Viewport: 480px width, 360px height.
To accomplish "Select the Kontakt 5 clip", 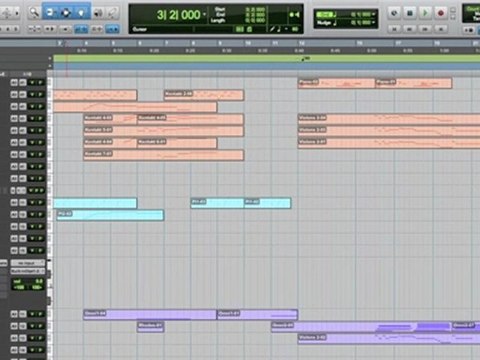I will coord(163,131).
